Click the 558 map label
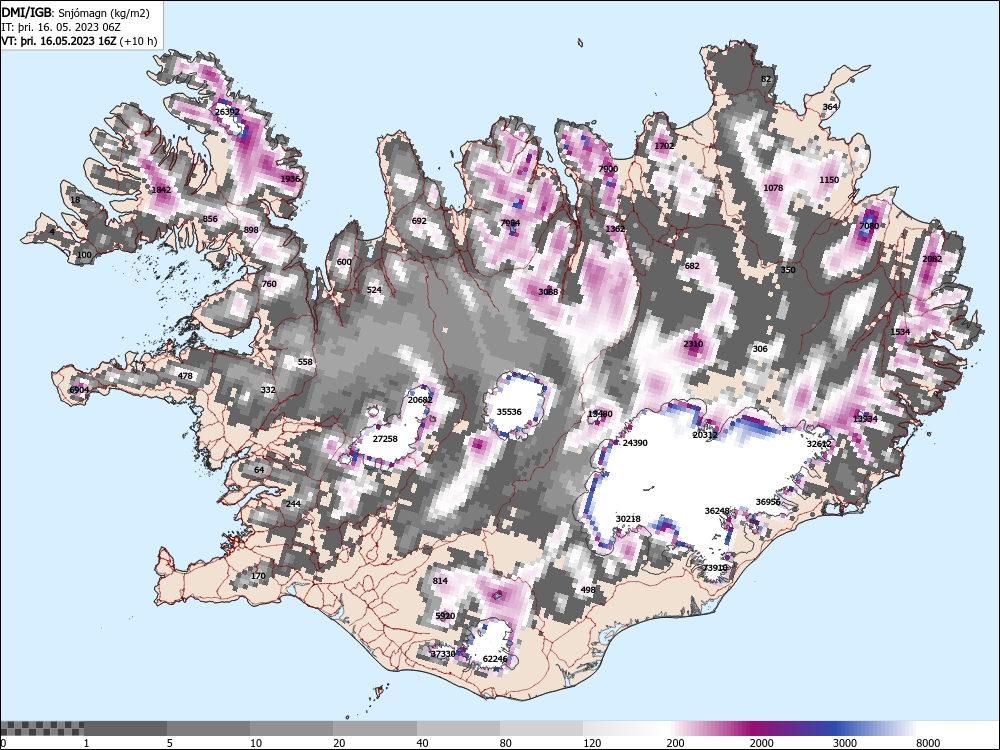The image size is (1000, 750). pyautogui.click(x=305, y=362)
